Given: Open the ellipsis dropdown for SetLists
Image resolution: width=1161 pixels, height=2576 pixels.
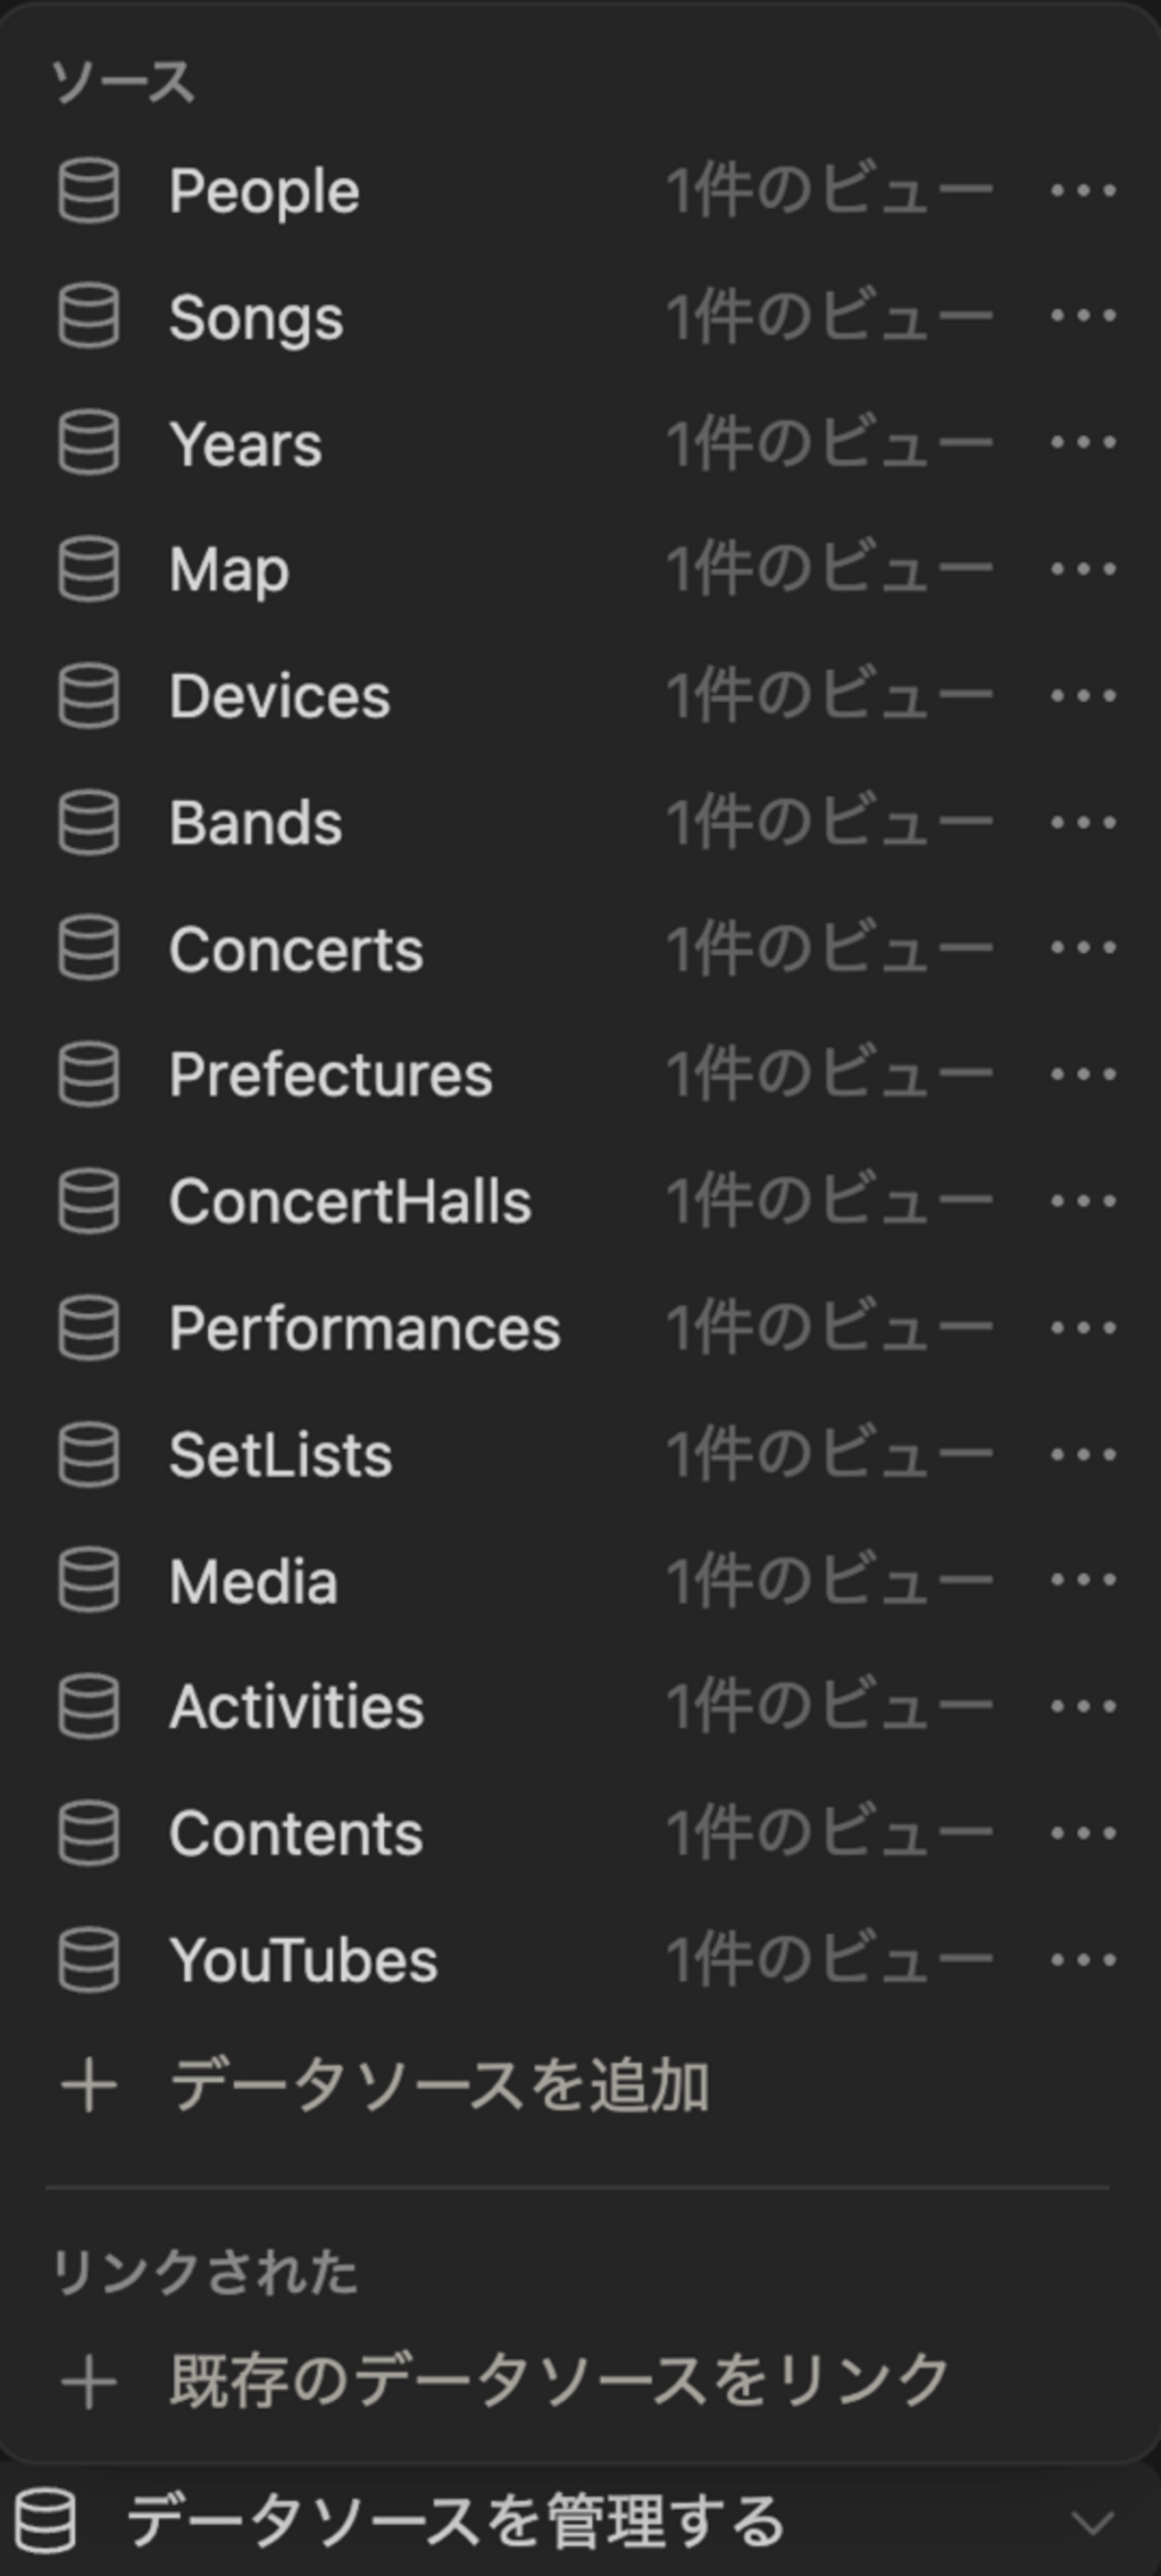Looking at the screenshot, I should coord(1083,1454).
